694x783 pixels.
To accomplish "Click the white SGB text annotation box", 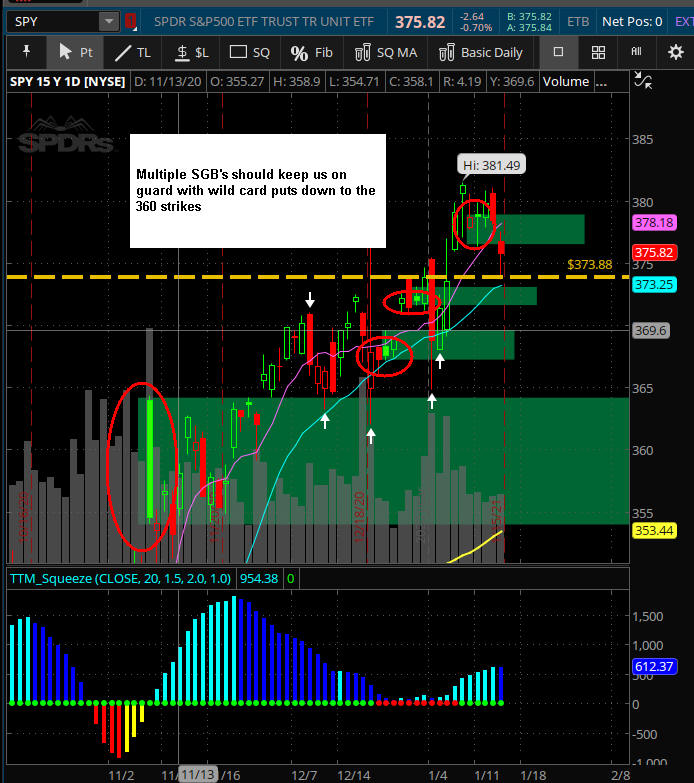I will (258, 191).
